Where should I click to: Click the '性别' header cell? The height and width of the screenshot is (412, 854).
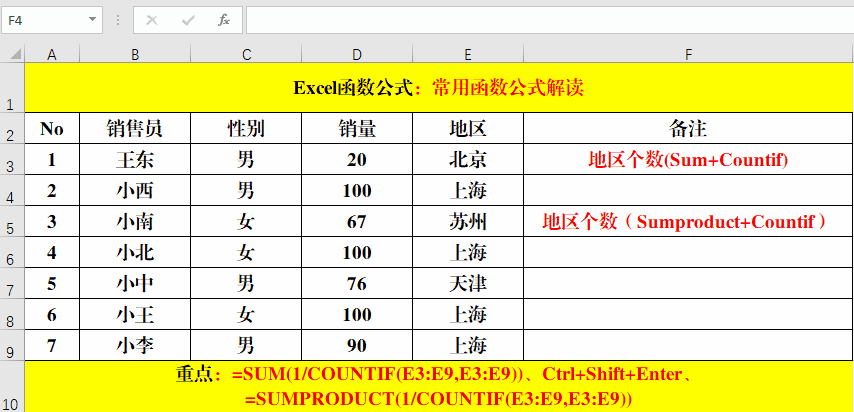tap(246, 129)
